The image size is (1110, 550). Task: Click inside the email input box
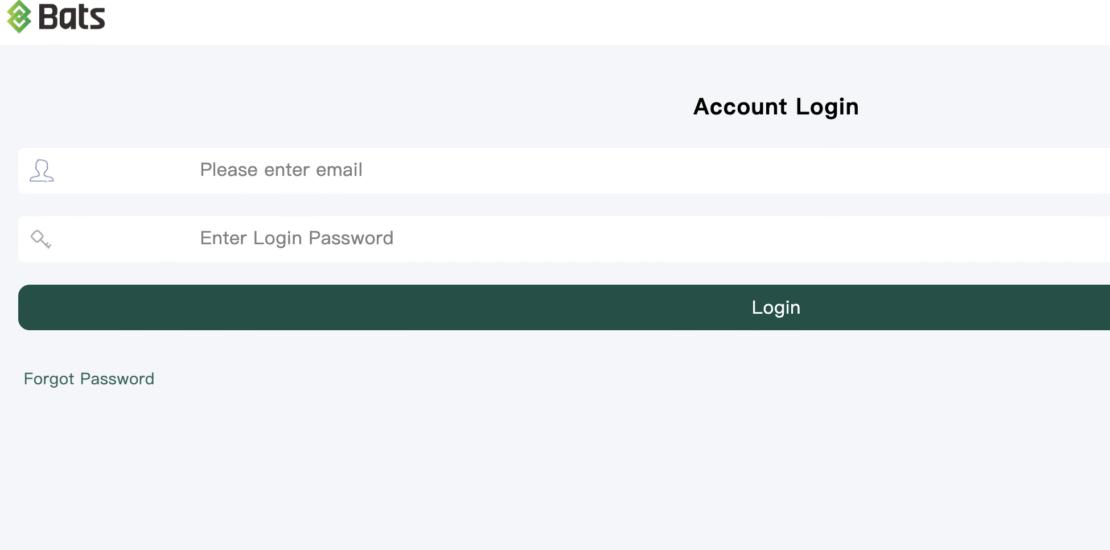(700, 170)
